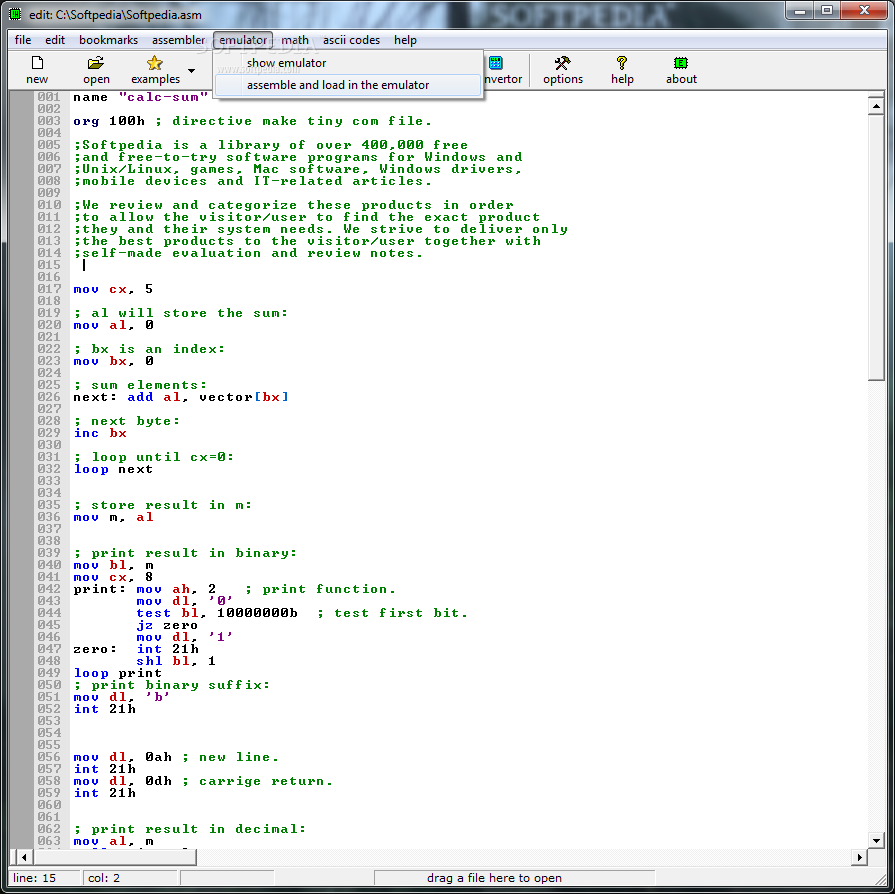Click the vertical scrollbar thumb
Viewport: 895px width, 894px height.
pos(876,247)
